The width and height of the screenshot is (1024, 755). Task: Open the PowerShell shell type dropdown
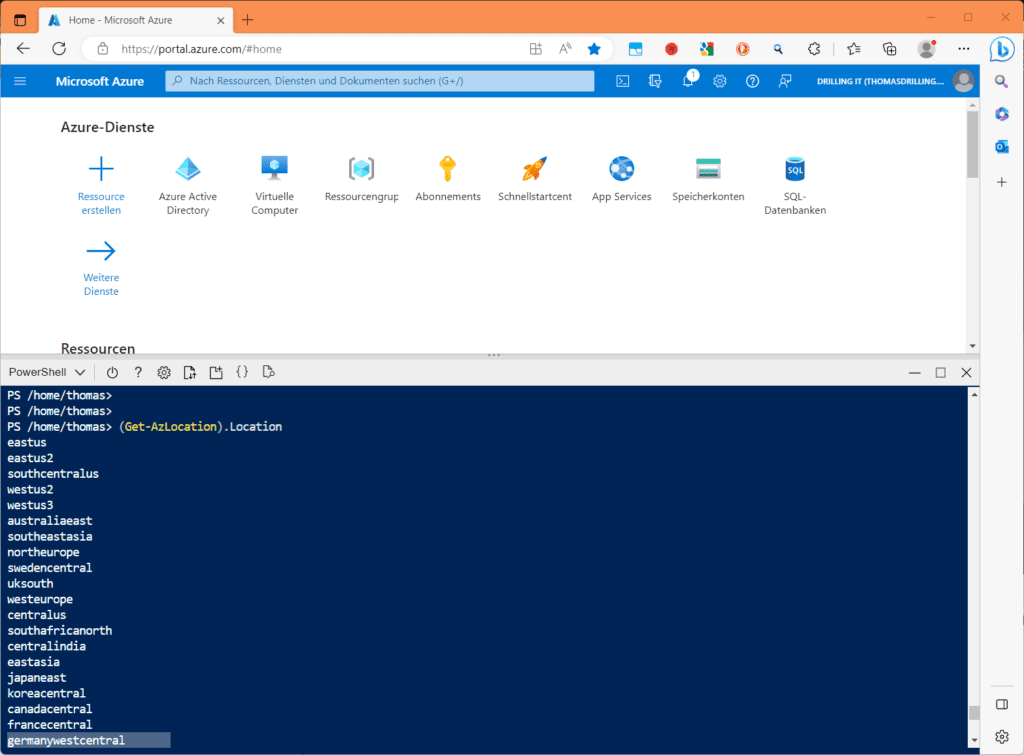pos(47,372)
